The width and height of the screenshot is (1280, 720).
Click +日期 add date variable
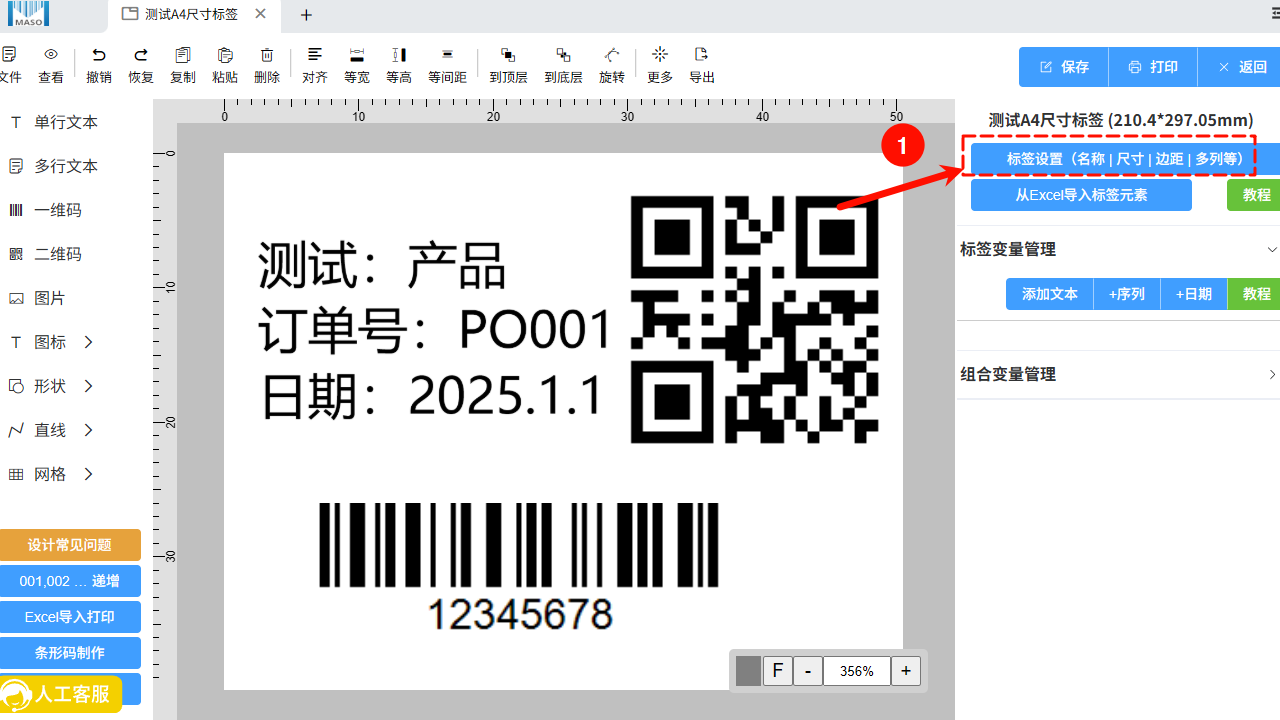tap(1194, 294)
